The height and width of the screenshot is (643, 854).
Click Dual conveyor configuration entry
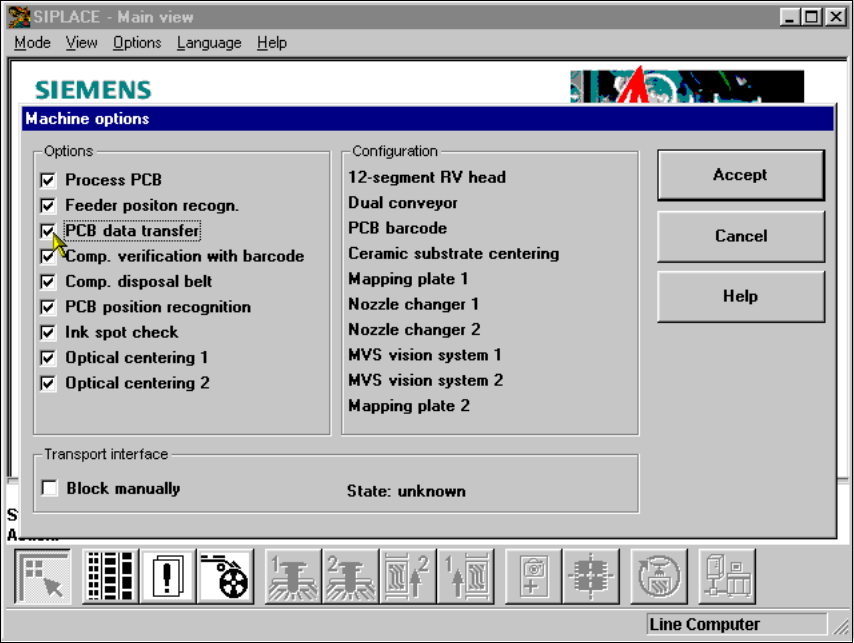pyautogui.click(x=403, y=203)
